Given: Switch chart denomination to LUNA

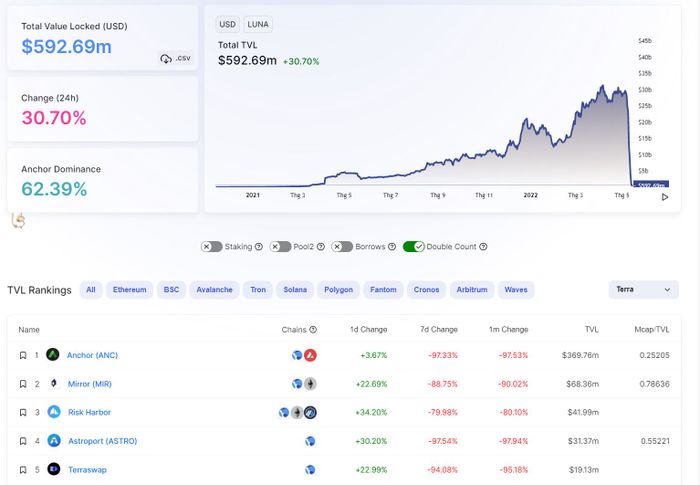Looking at the screenshot, I should [258, 24].
